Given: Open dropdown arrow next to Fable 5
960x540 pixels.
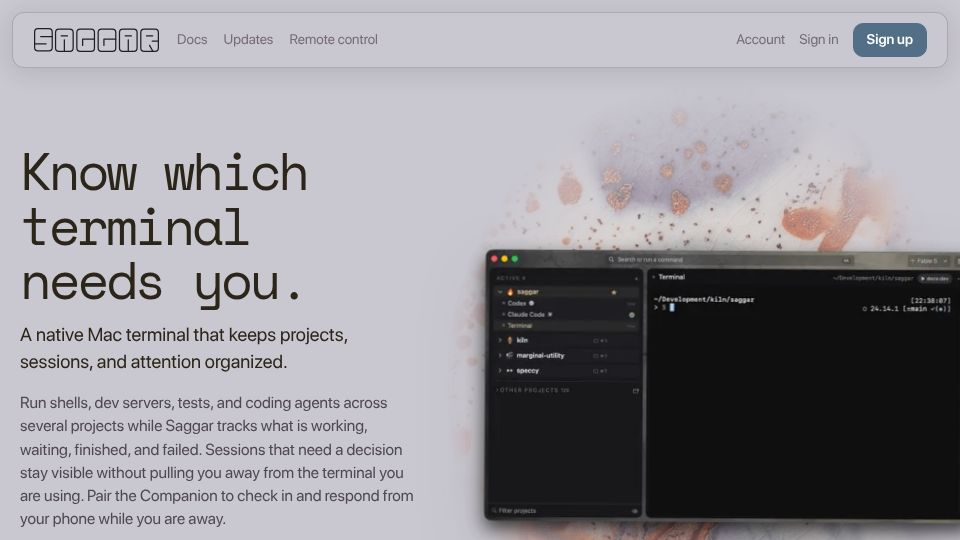Looking at the screenshot, I should click(945, 261).
